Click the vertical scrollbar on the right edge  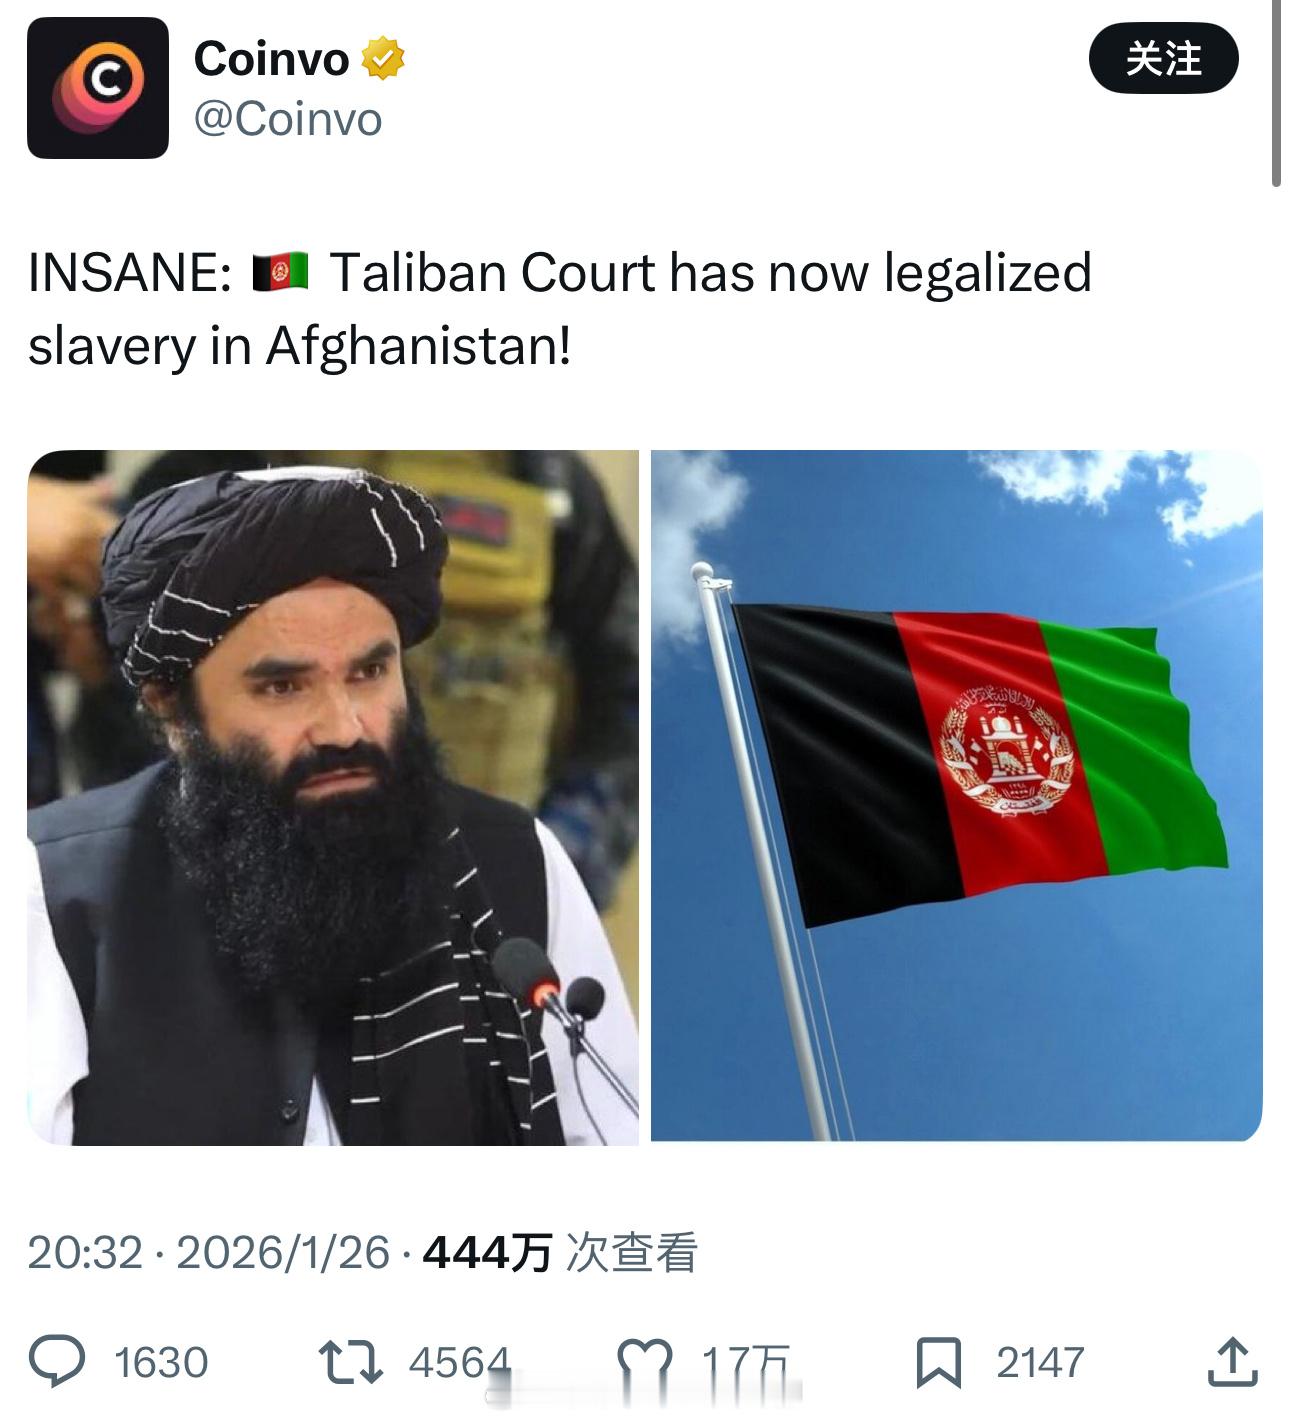1276,95
